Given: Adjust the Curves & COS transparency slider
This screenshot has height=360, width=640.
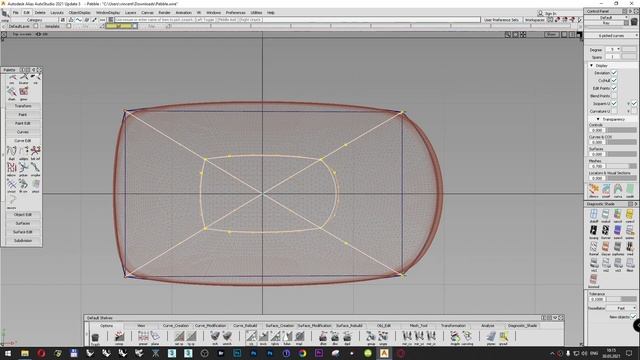Looking at the screenshot, I should 620,142.
